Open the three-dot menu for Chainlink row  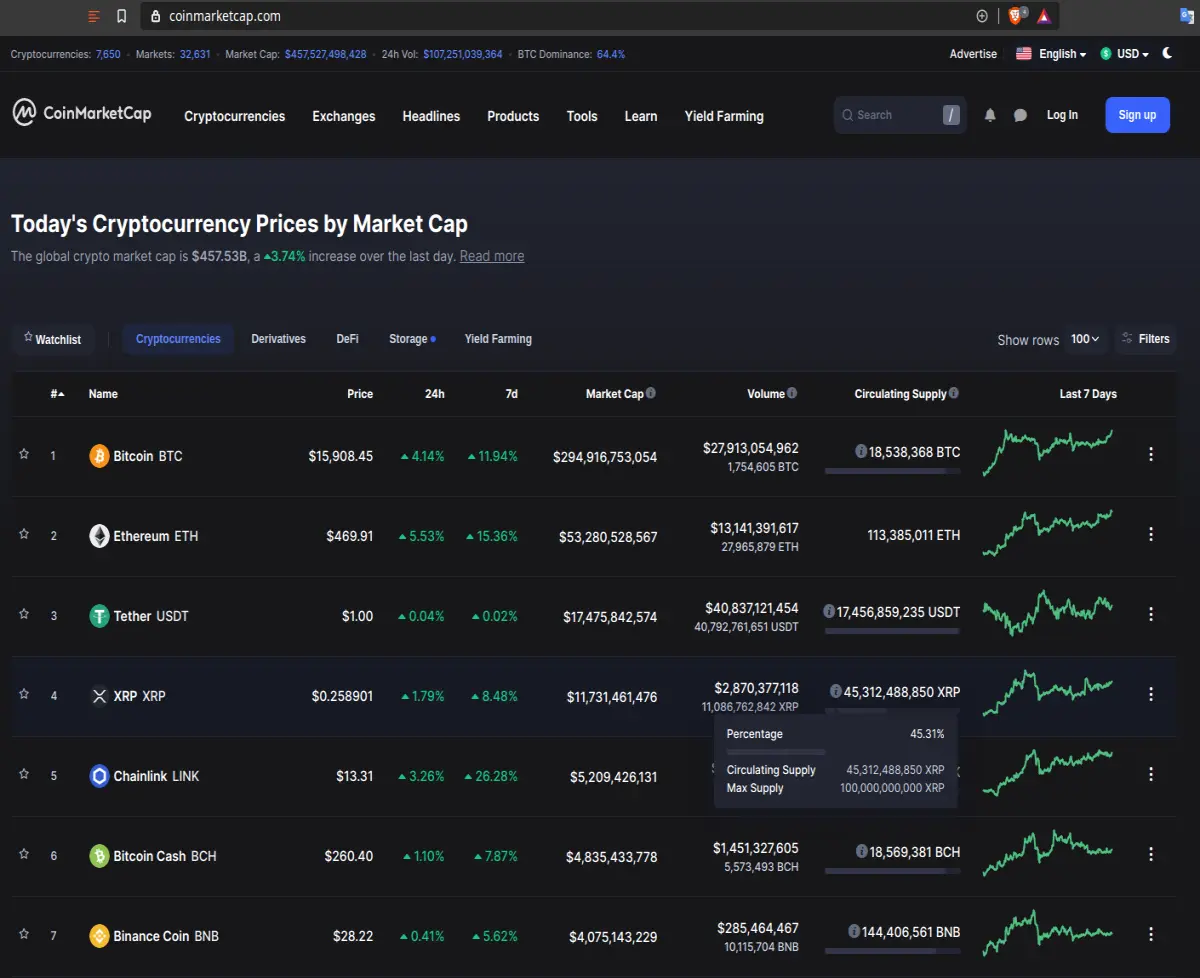tap(1150, 774)
